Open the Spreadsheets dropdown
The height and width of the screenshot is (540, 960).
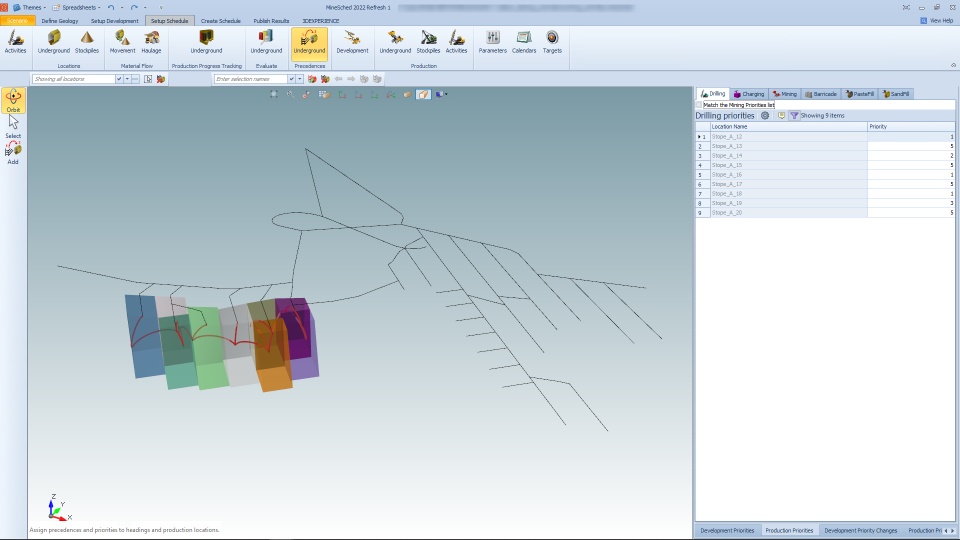point(77,7)
